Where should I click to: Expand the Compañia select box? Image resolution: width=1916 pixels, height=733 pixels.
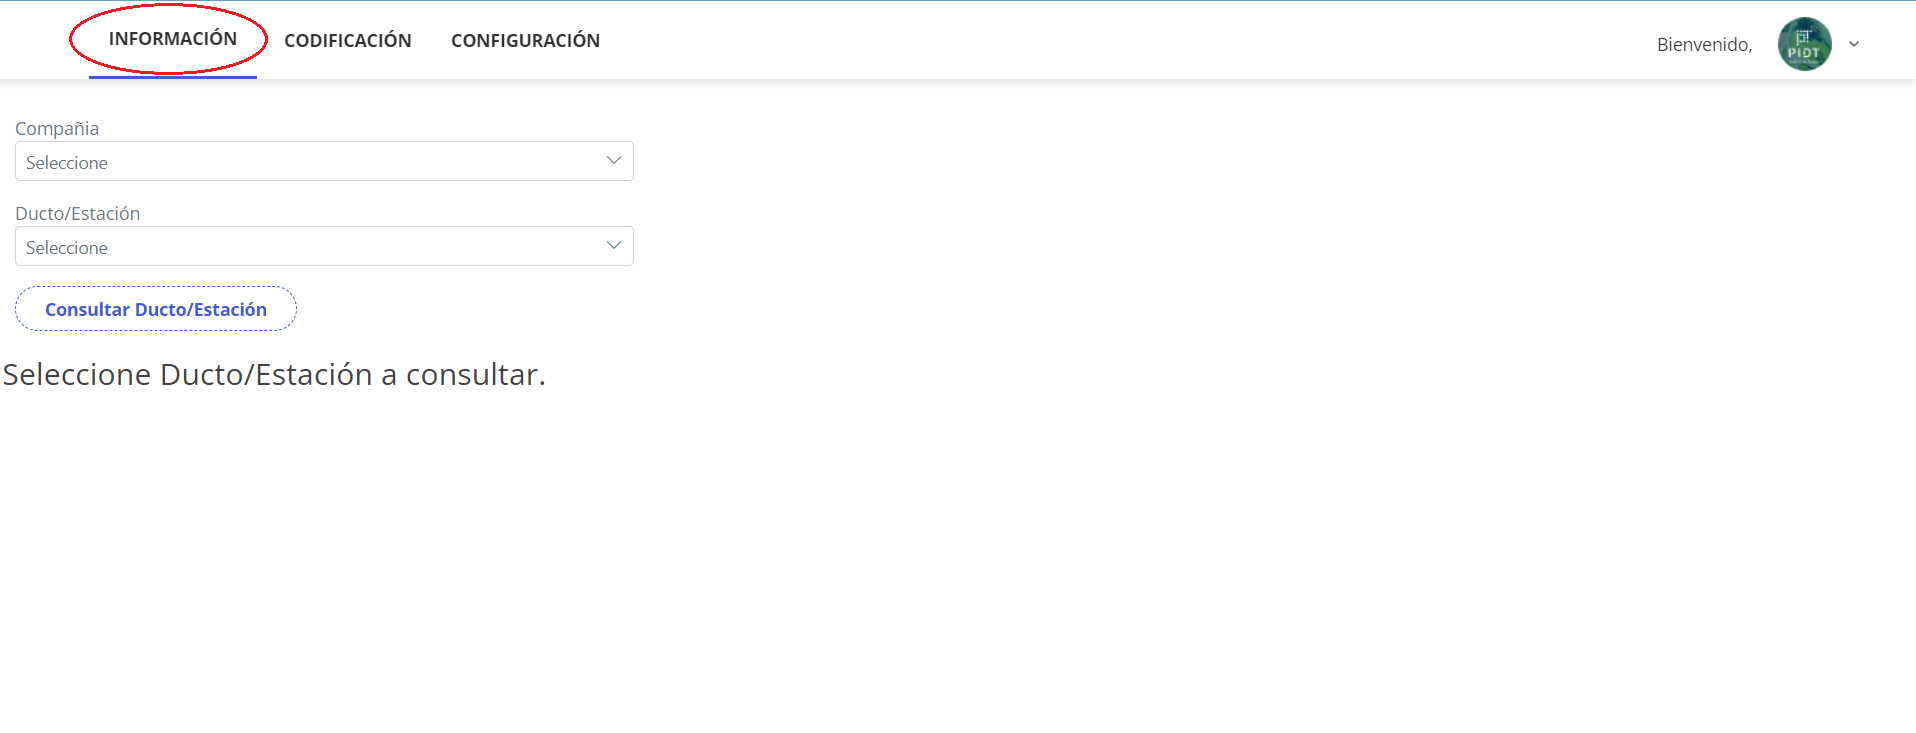coord(324,161)
